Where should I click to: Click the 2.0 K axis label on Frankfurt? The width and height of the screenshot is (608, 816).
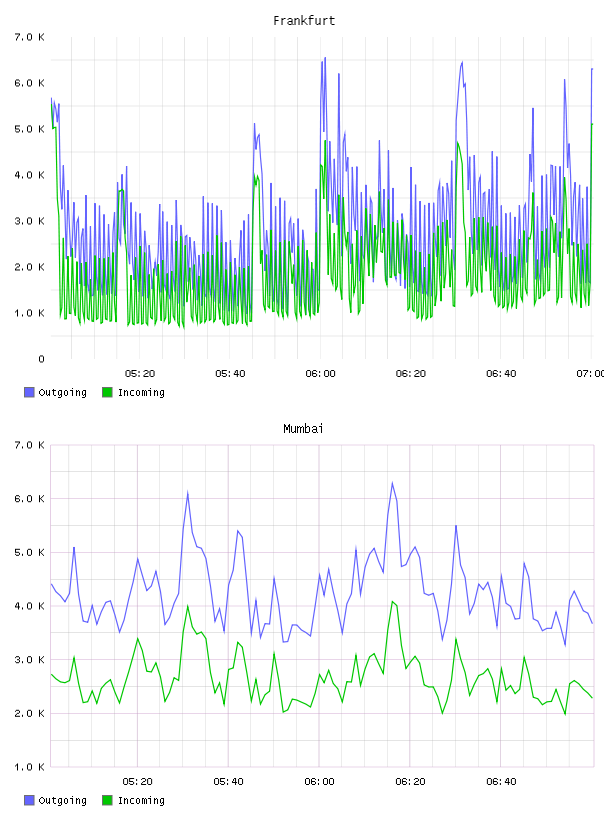coord(29,267)
